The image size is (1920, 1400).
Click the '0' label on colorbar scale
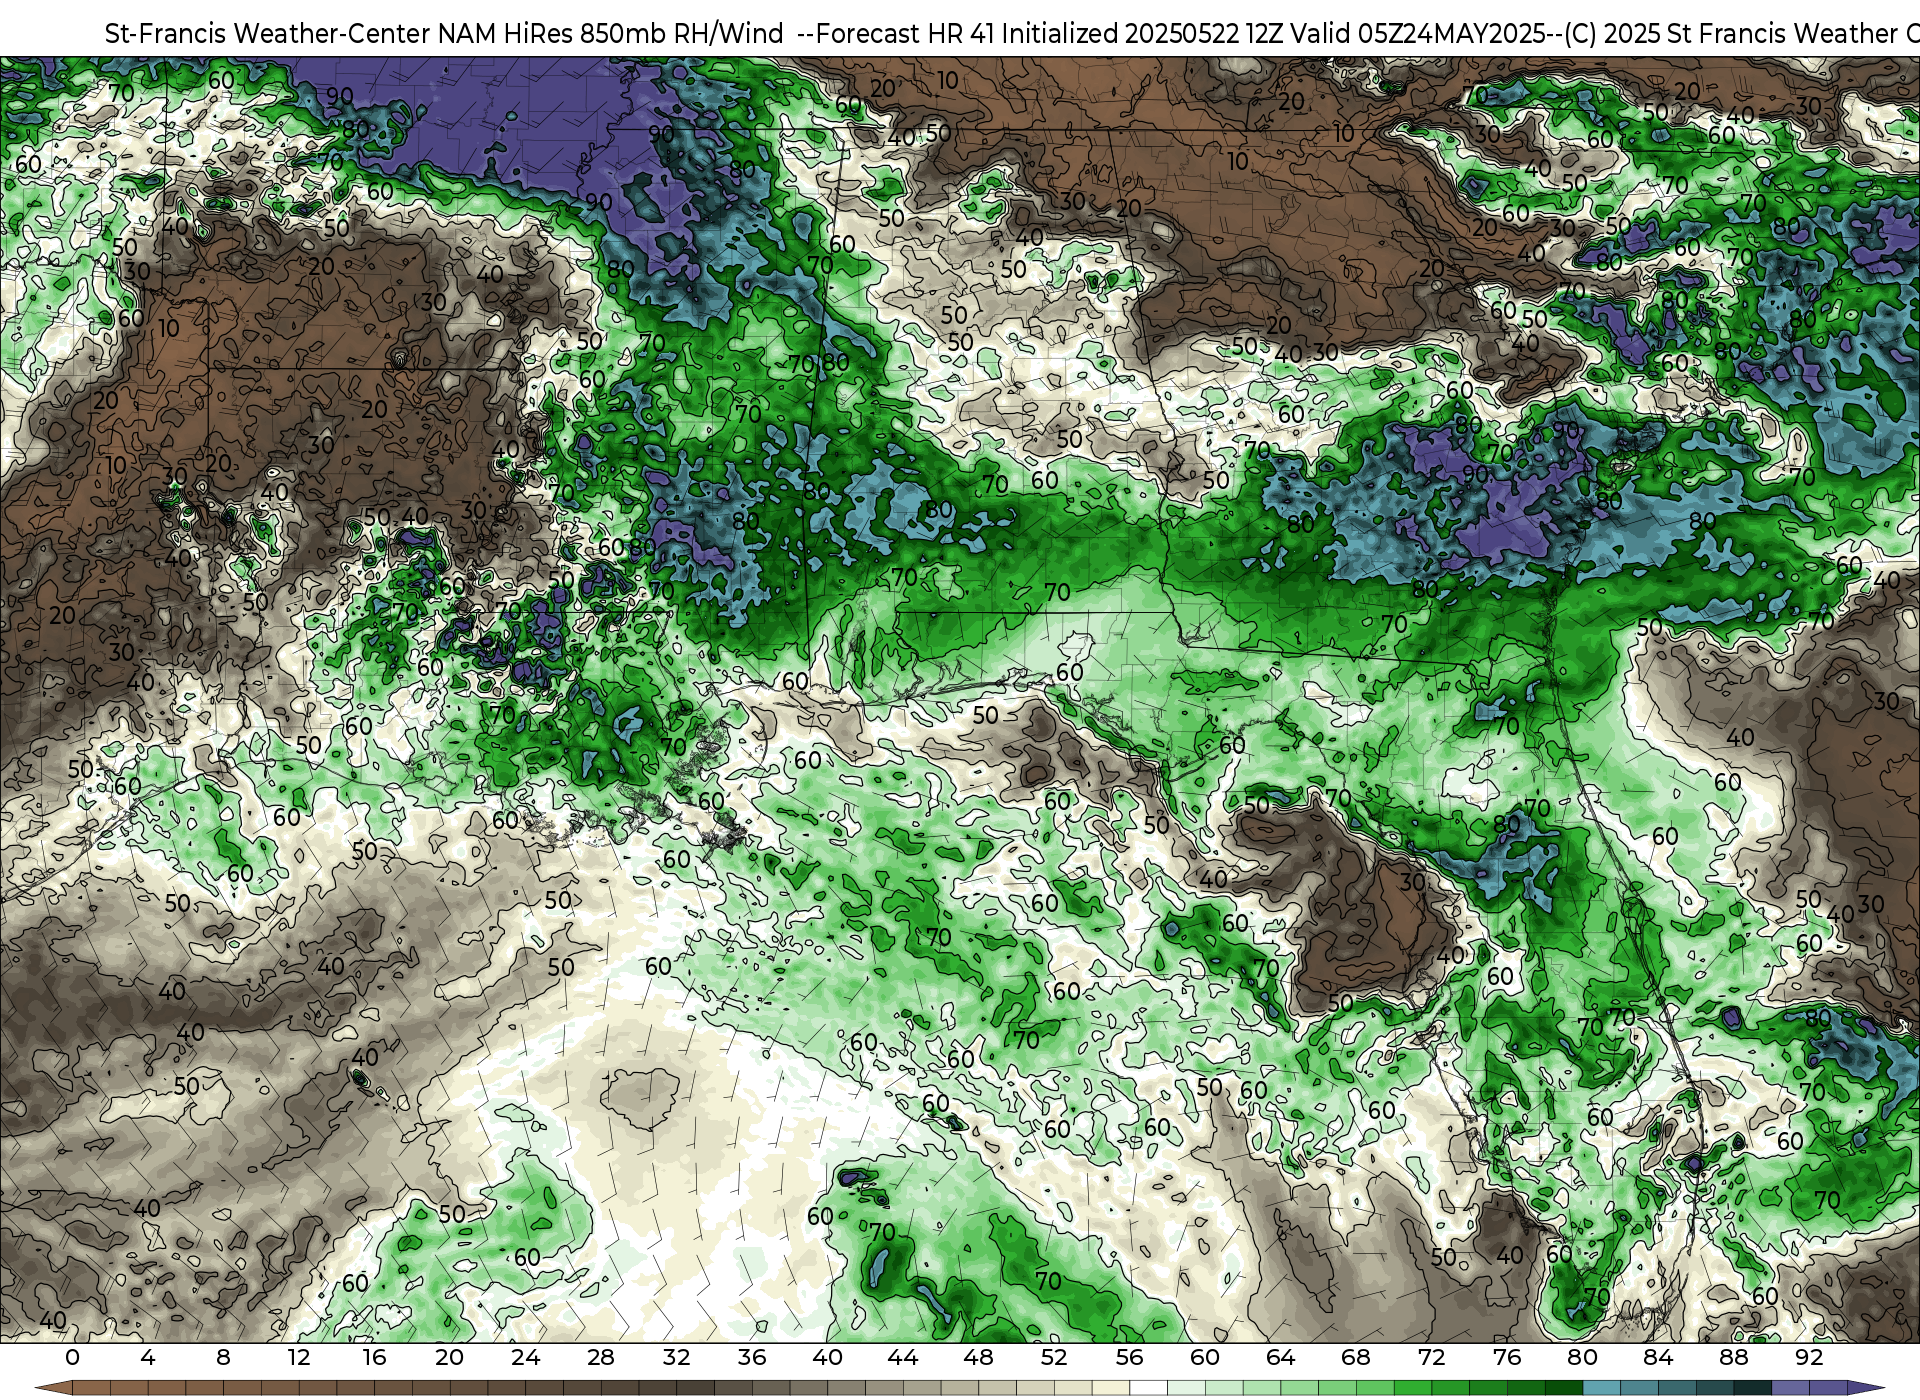[72, 1357]
